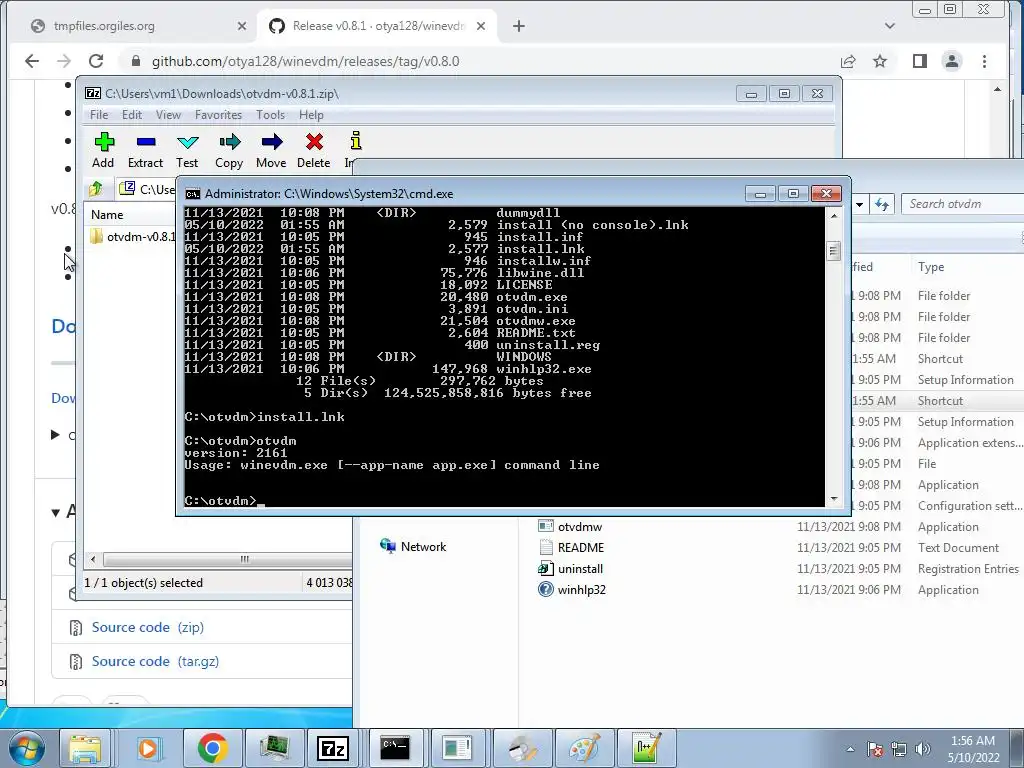Close the Release v0.8.1 GitHub tab
This screenshot has width=1024, height=768.
click(x=481, y=26)
